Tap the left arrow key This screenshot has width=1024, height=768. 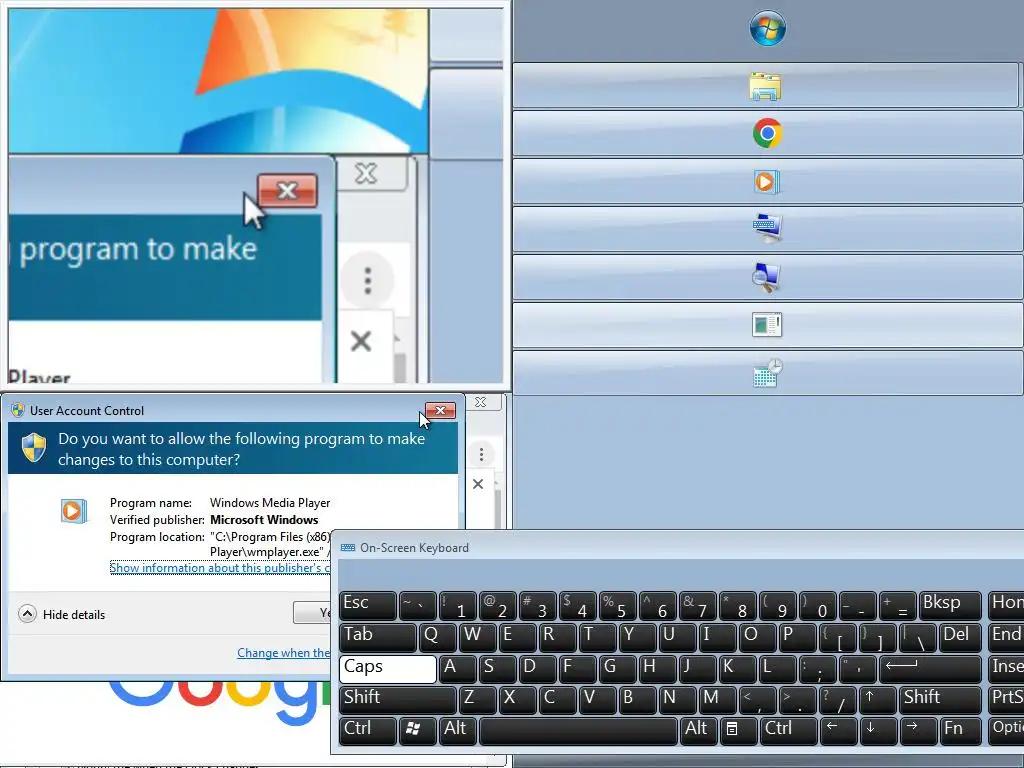click(x=838, y=729)
